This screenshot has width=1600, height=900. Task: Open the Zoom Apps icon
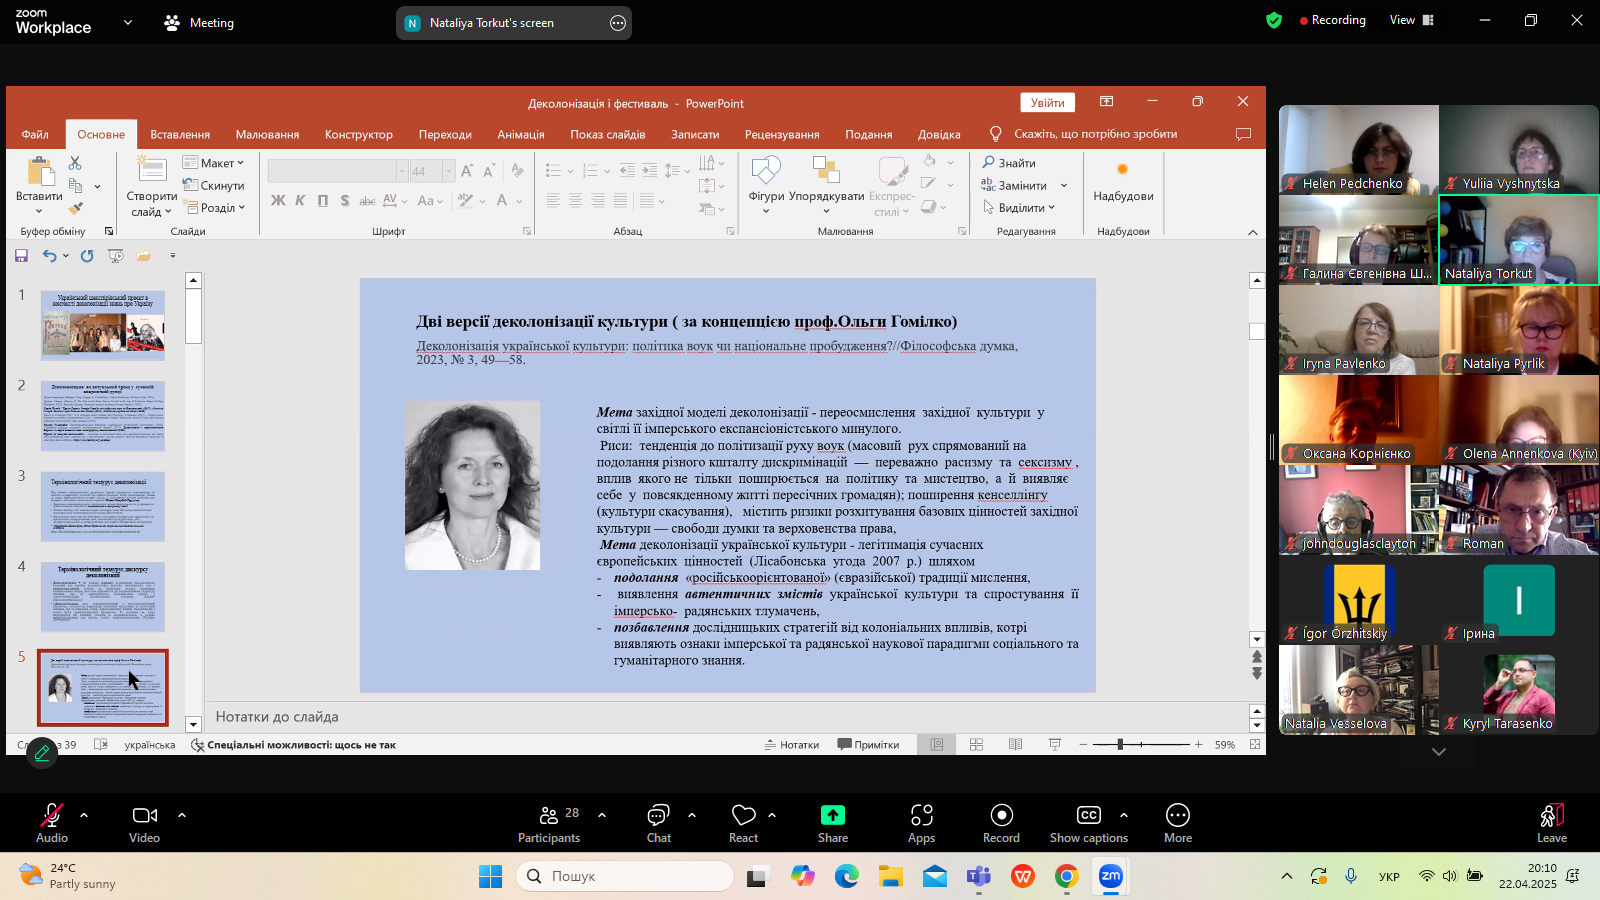click(921, 816)
